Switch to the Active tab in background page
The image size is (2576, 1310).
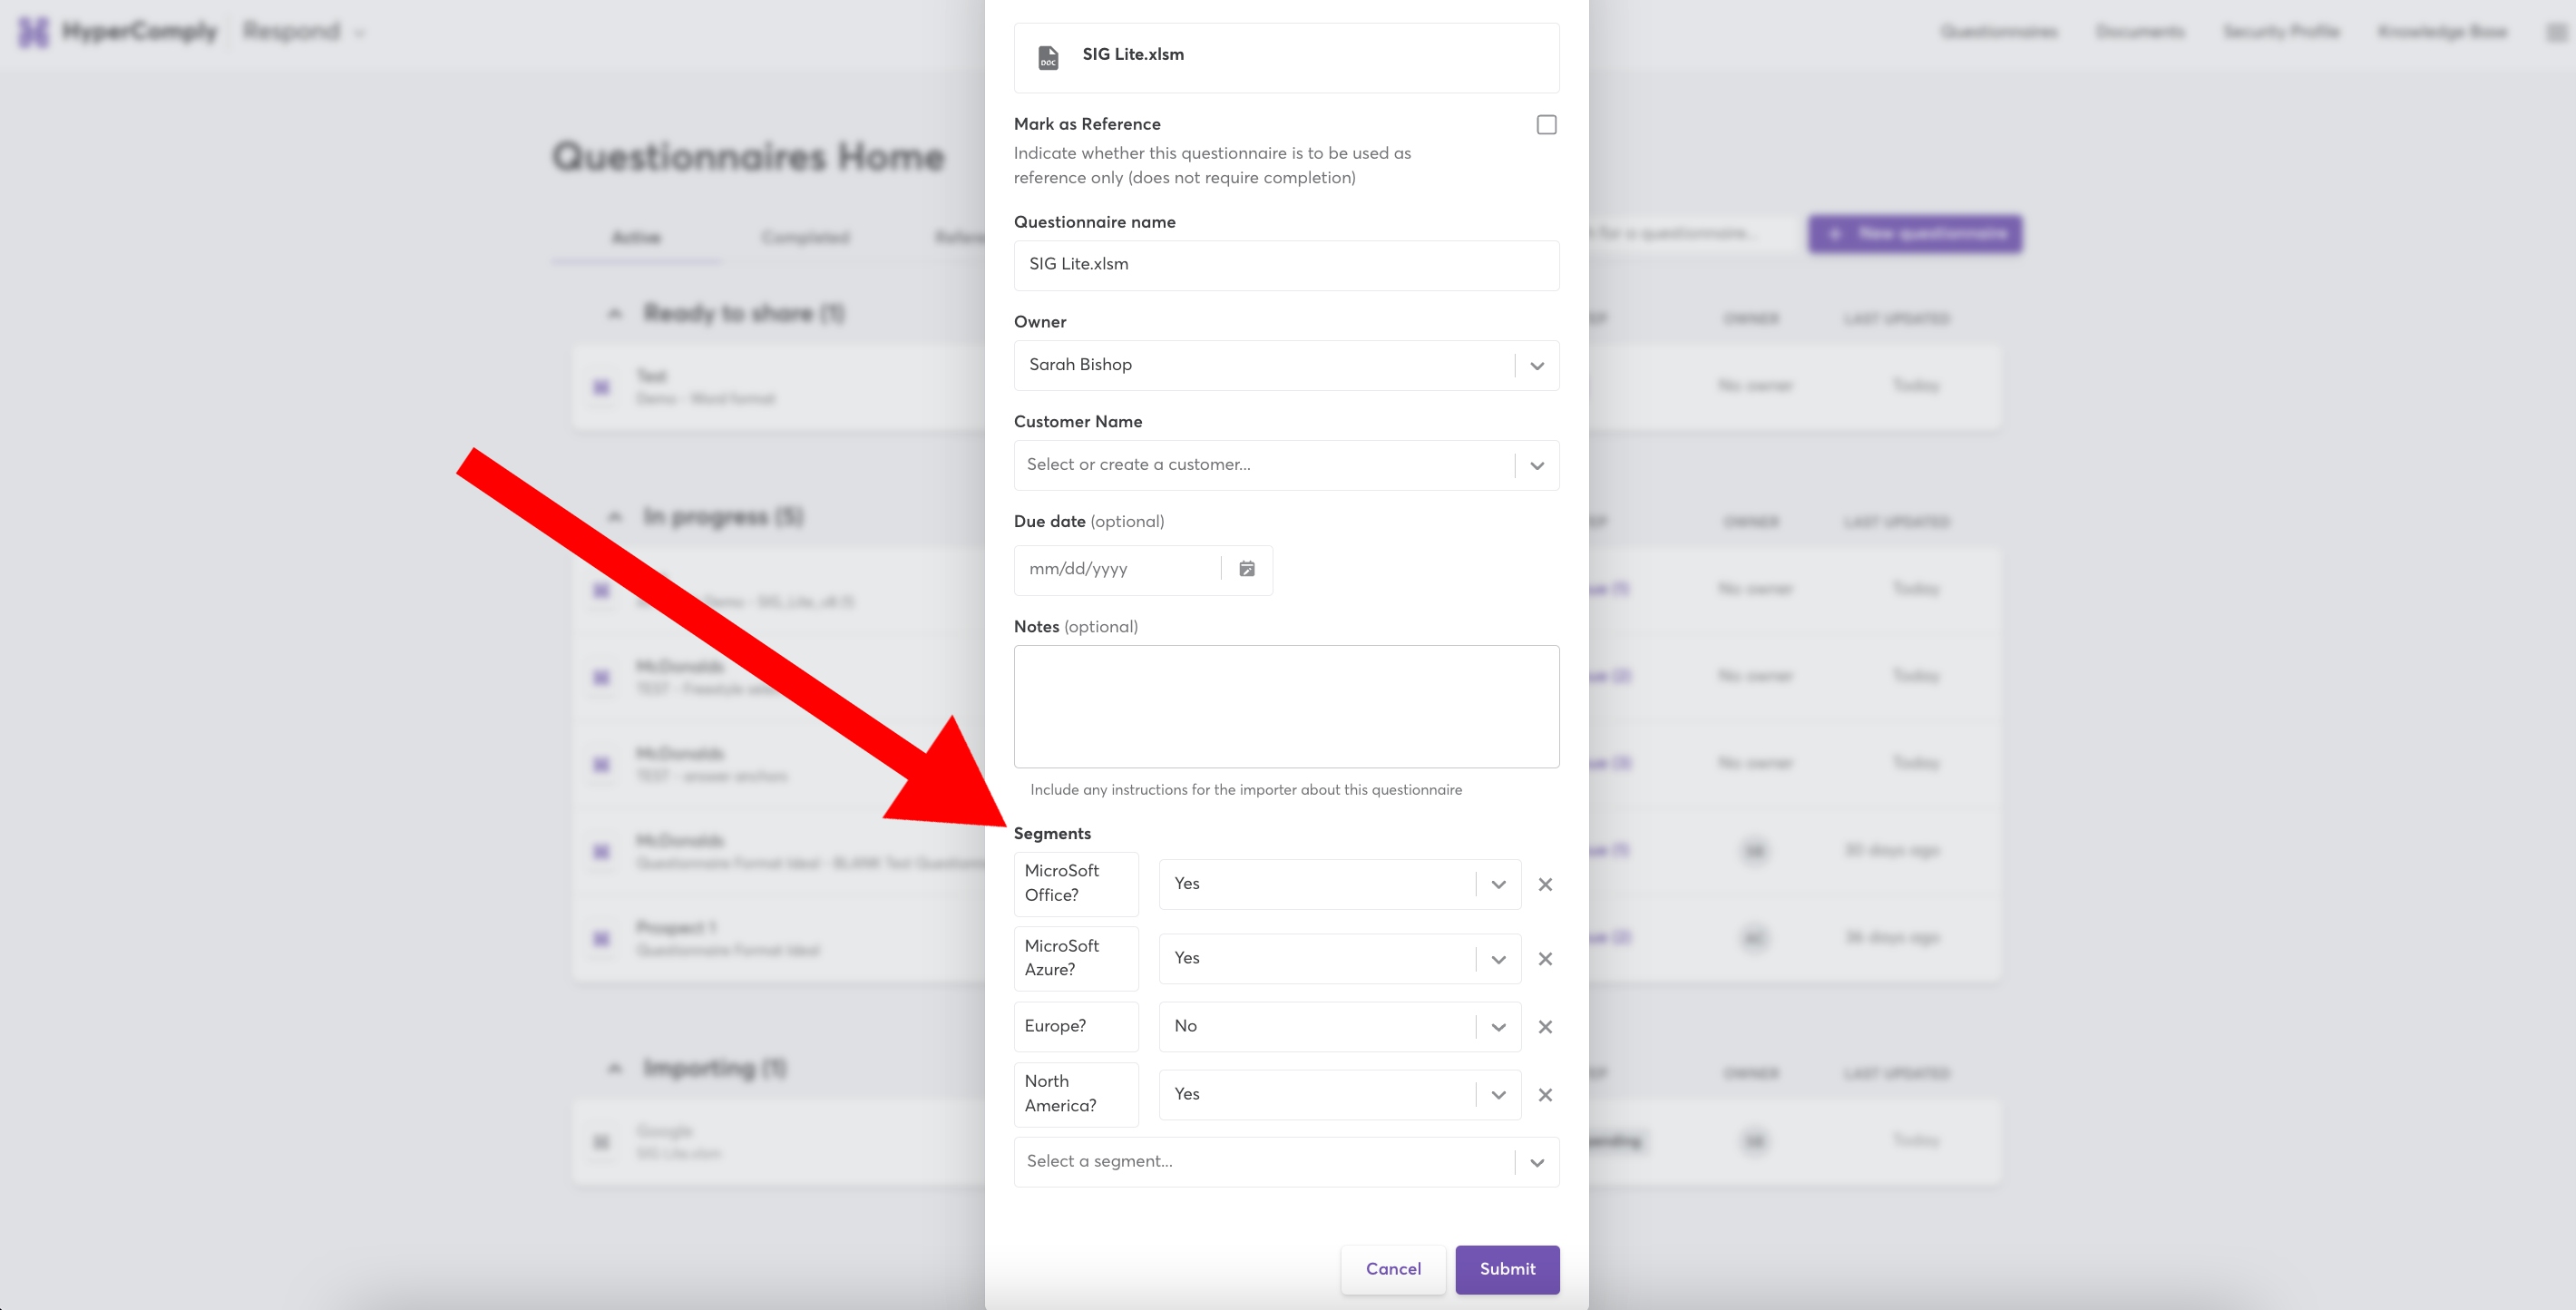pyautogui.click(x=636, y=238)
